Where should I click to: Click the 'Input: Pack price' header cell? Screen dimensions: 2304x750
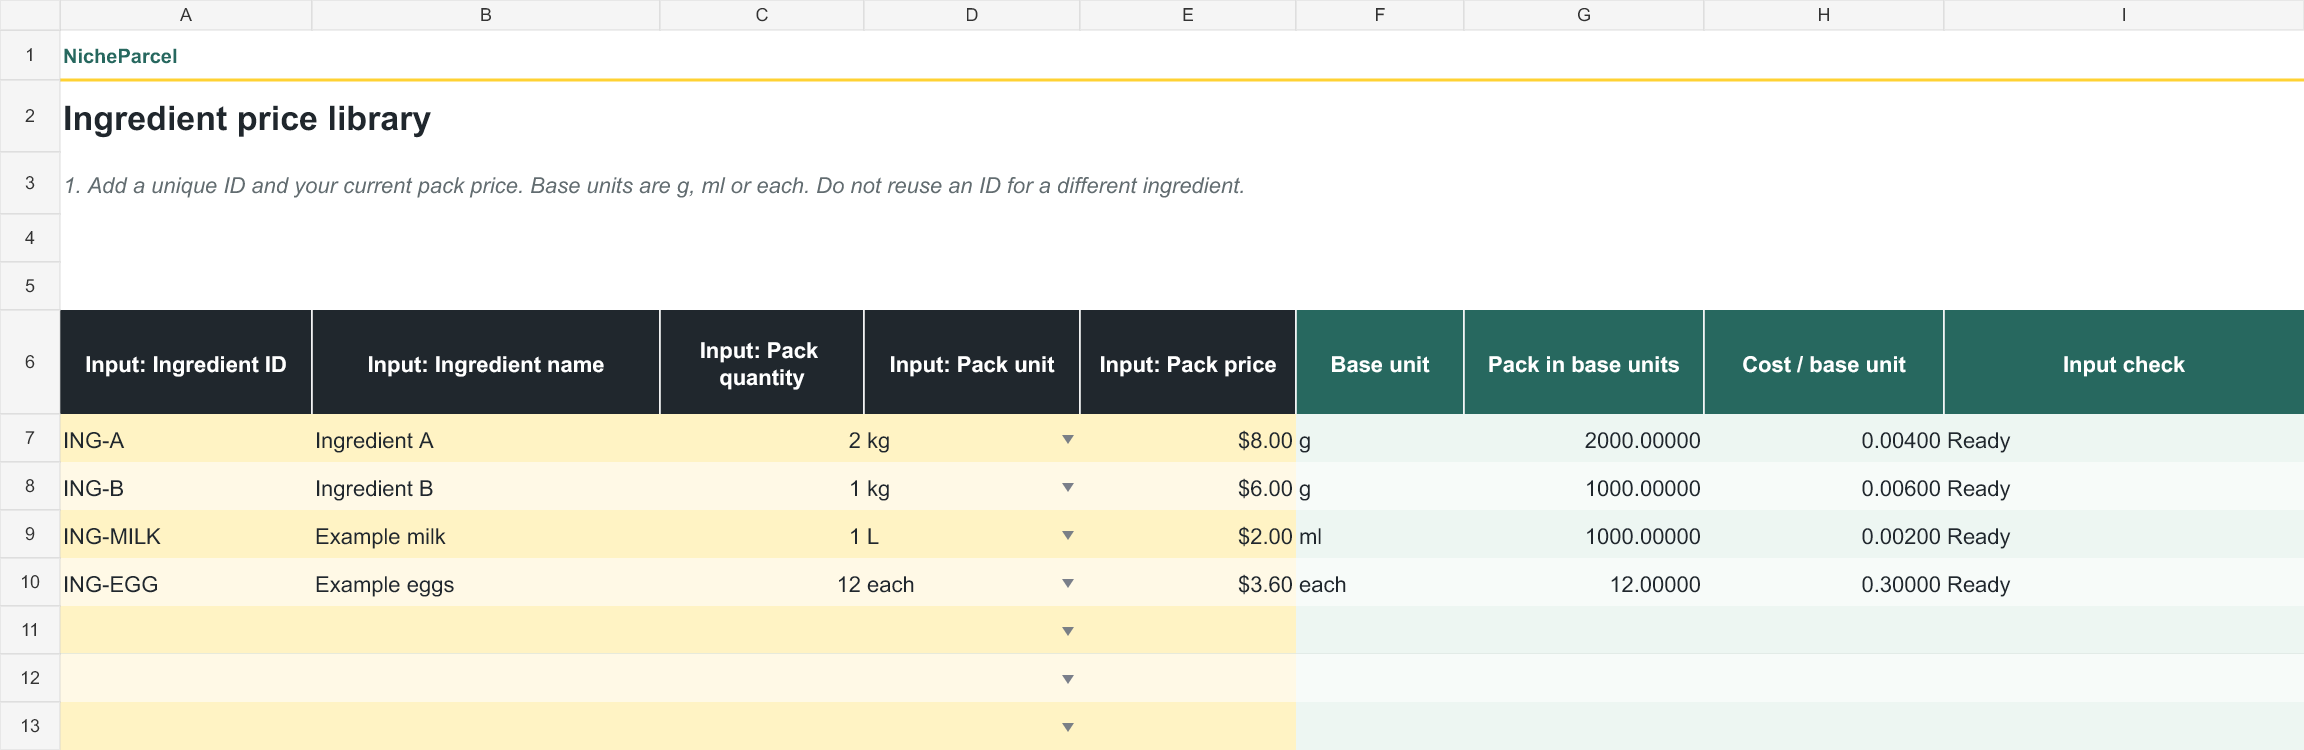pos(1188,362)
